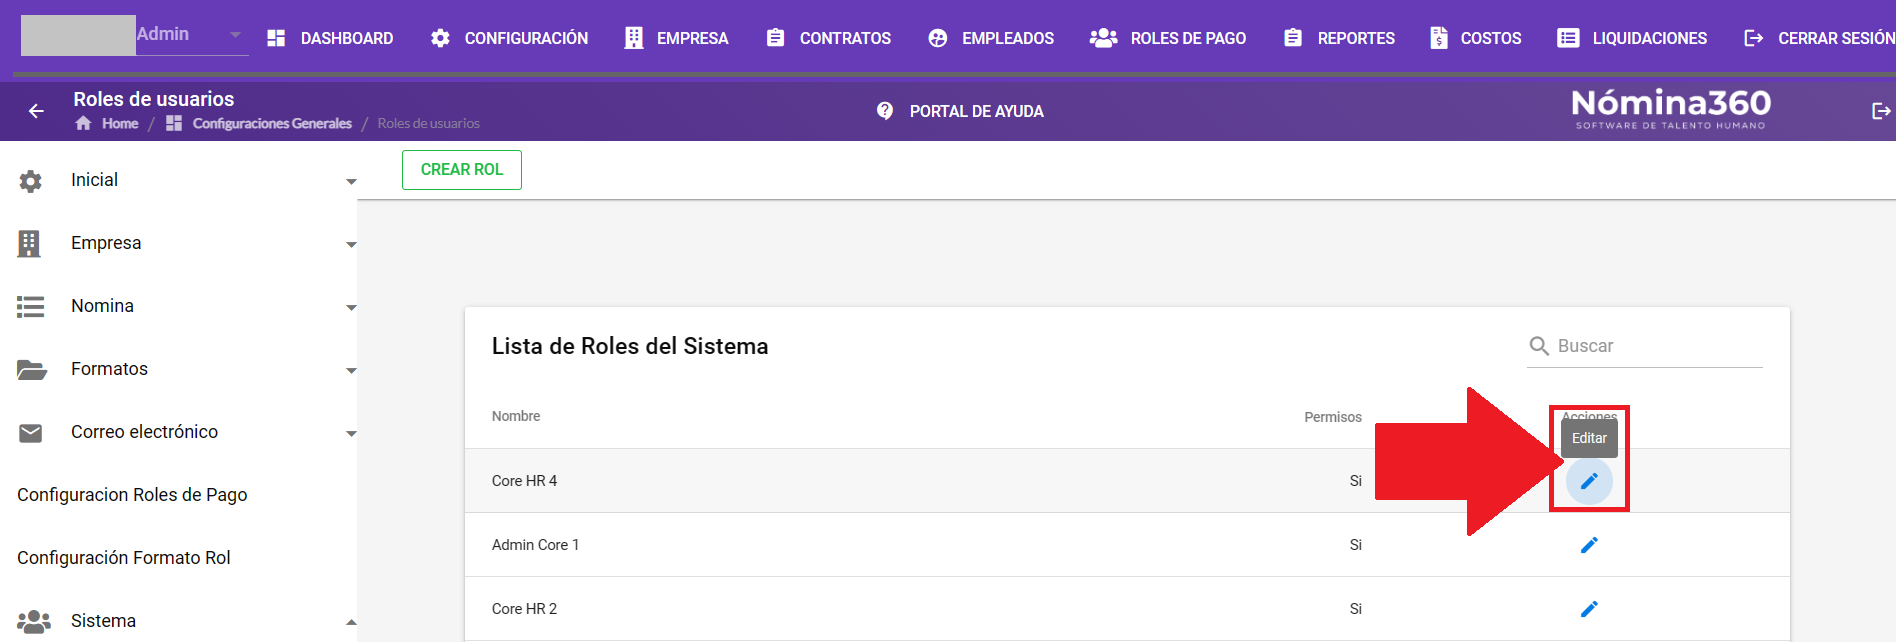Image resolution: width=1896 pixels, height=642 pixels.
Task: Click the Empleados face icon in top bar
Action: 938,38
